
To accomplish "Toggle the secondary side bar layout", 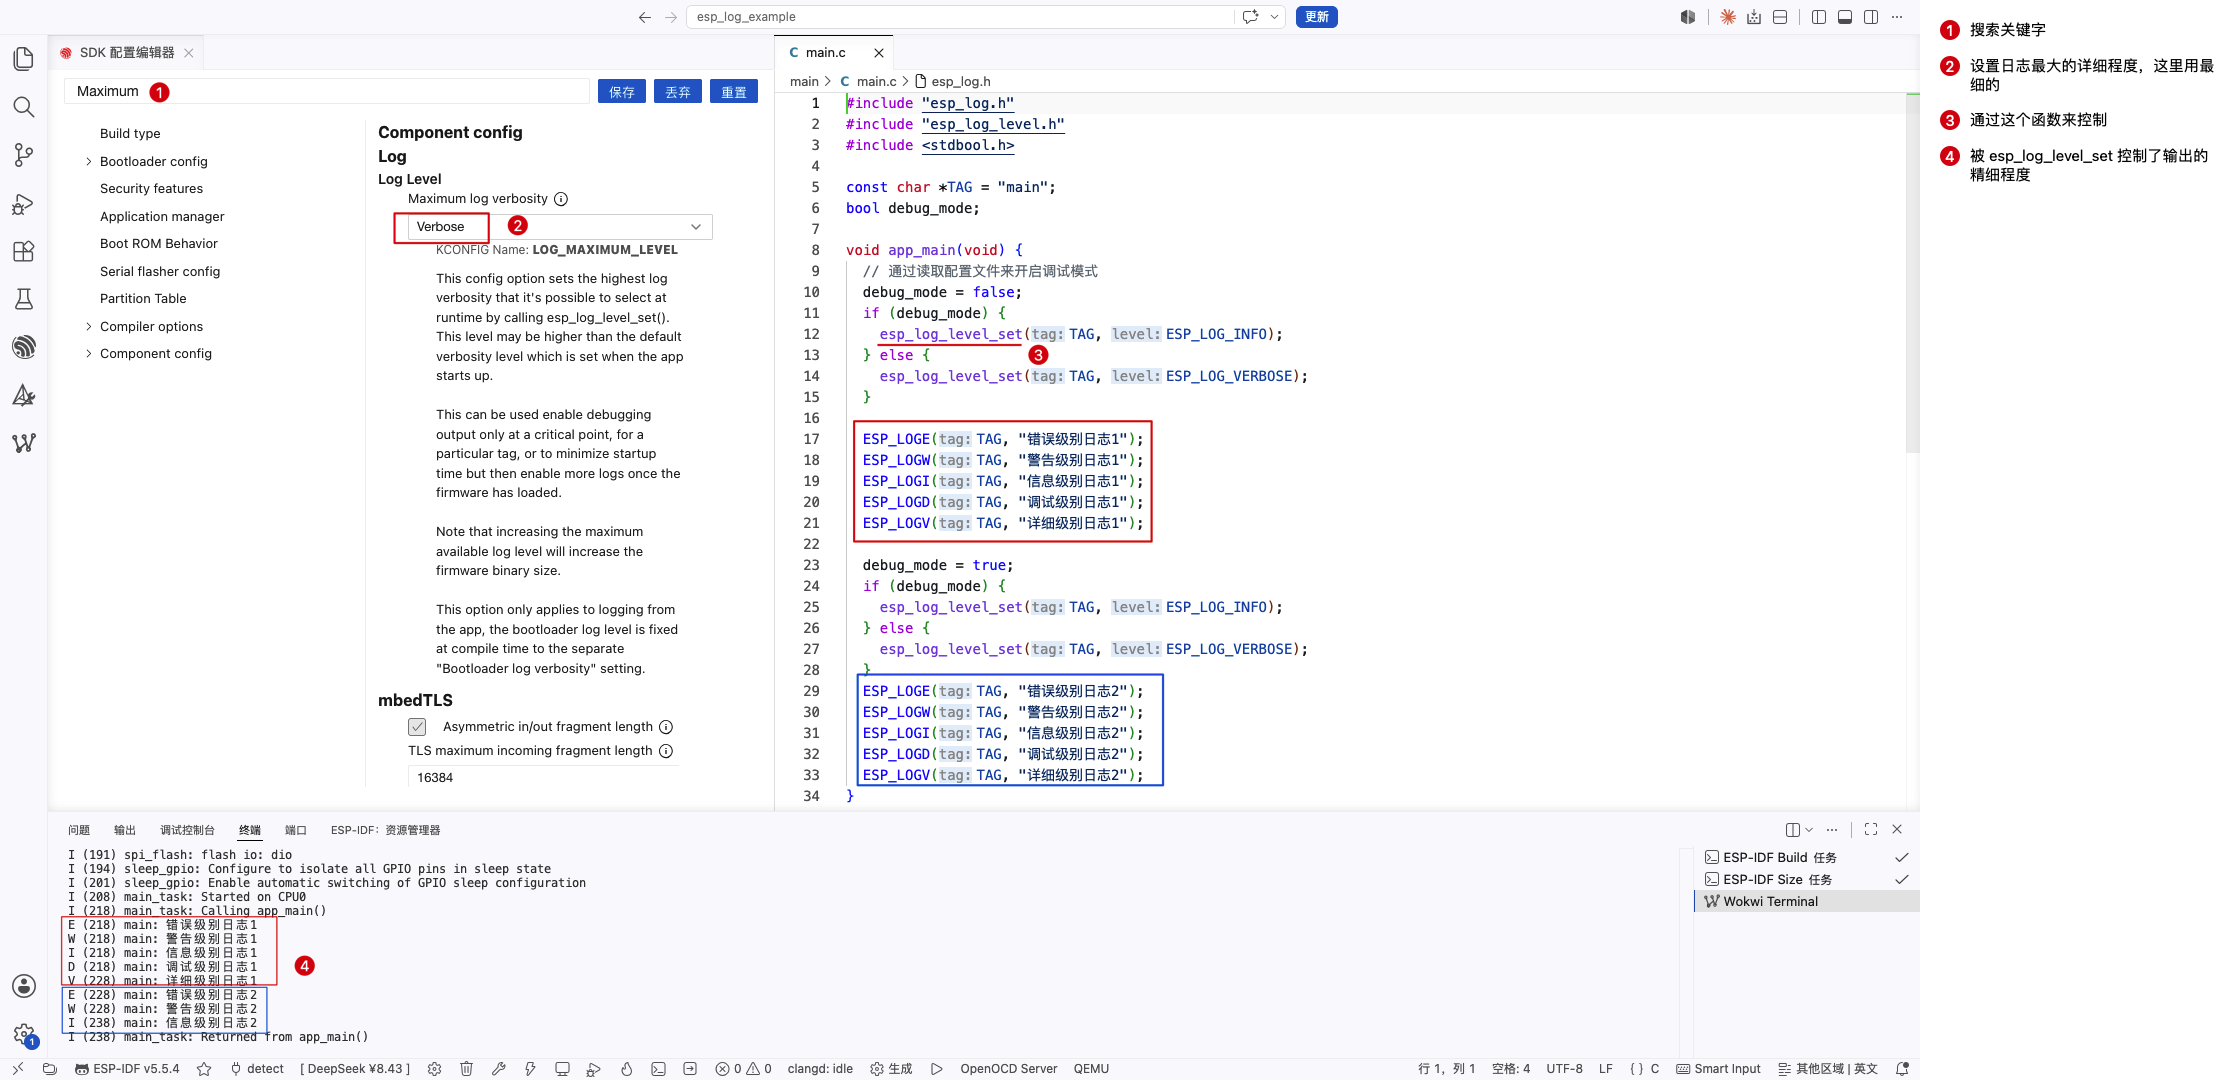I will click(1871, 17).
